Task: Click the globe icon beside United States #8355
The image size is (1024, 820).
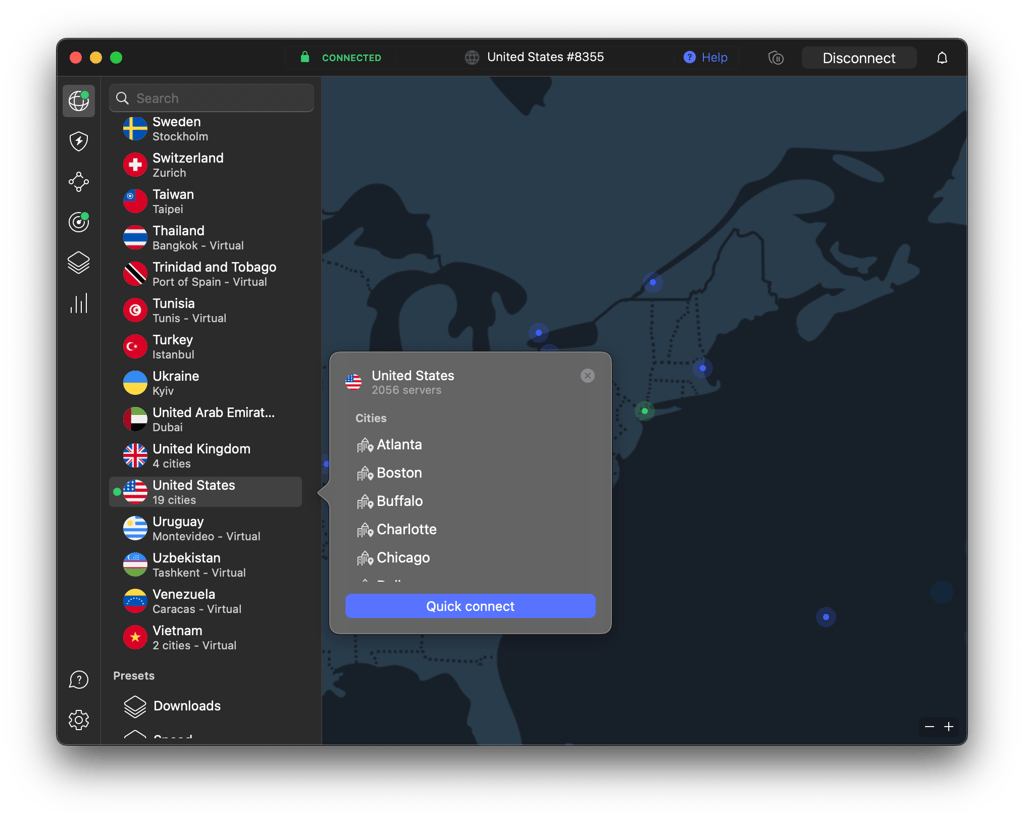Action: point(472,57)
